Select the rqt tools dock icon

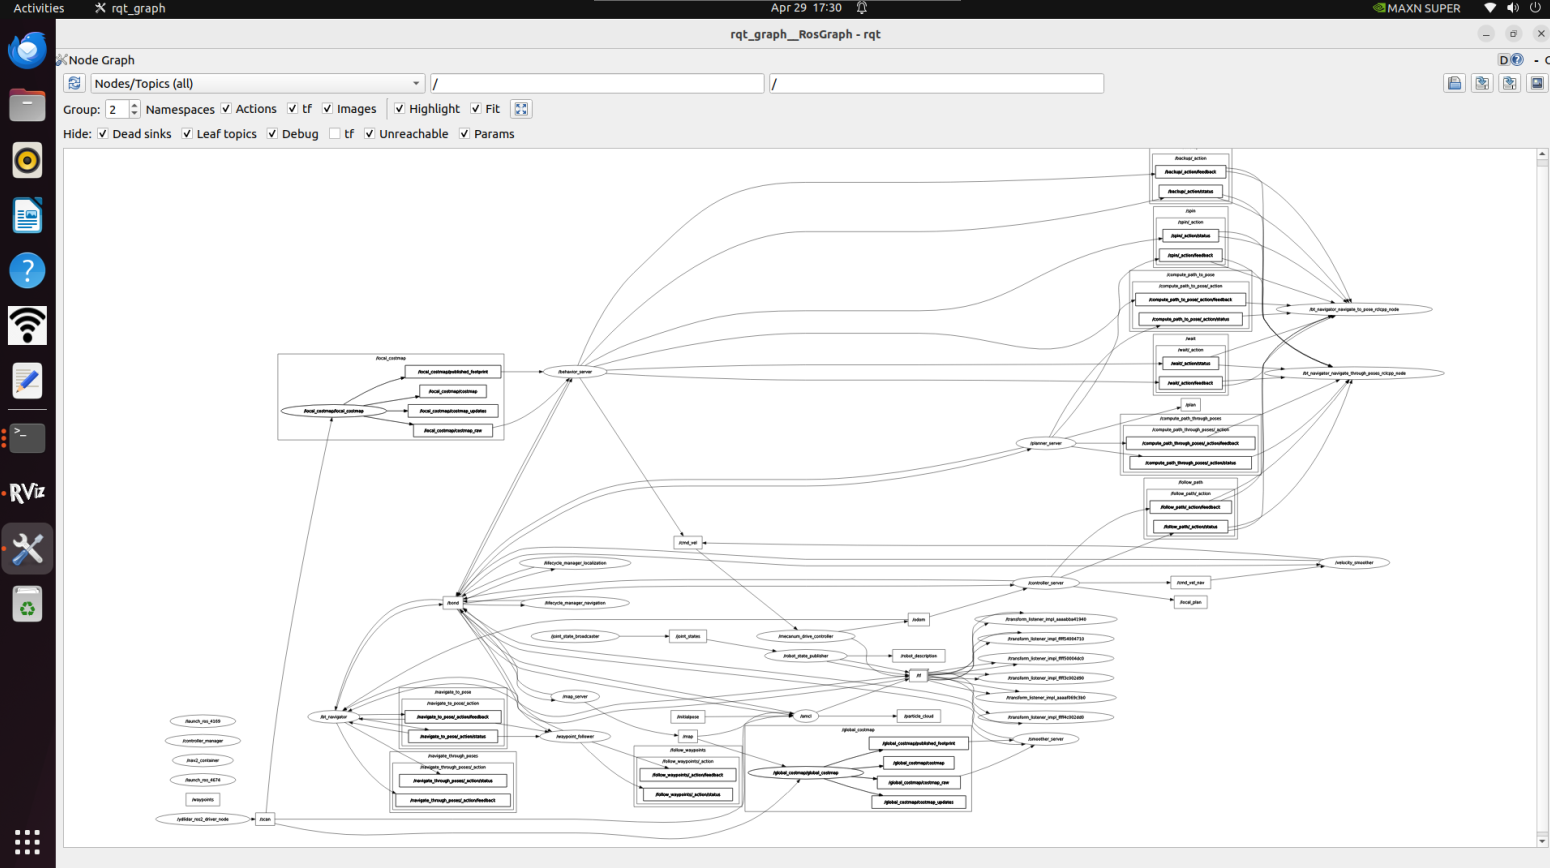(27, 548)
